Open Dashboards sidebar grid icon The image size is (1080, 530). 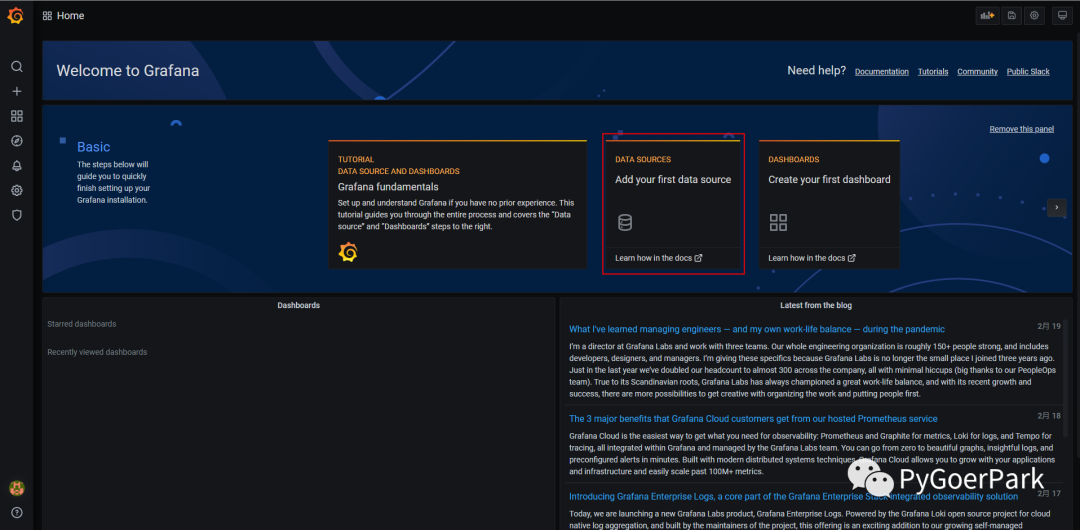[17, 116]
